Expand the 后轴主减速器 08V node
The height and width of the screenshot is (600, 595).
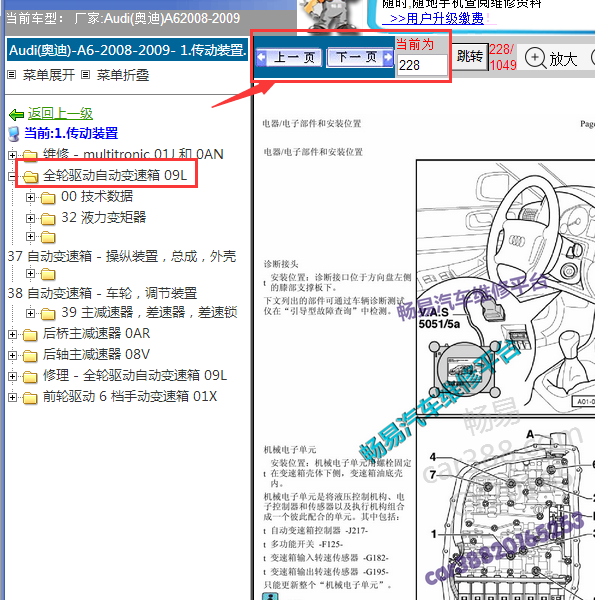click(12, 355)
